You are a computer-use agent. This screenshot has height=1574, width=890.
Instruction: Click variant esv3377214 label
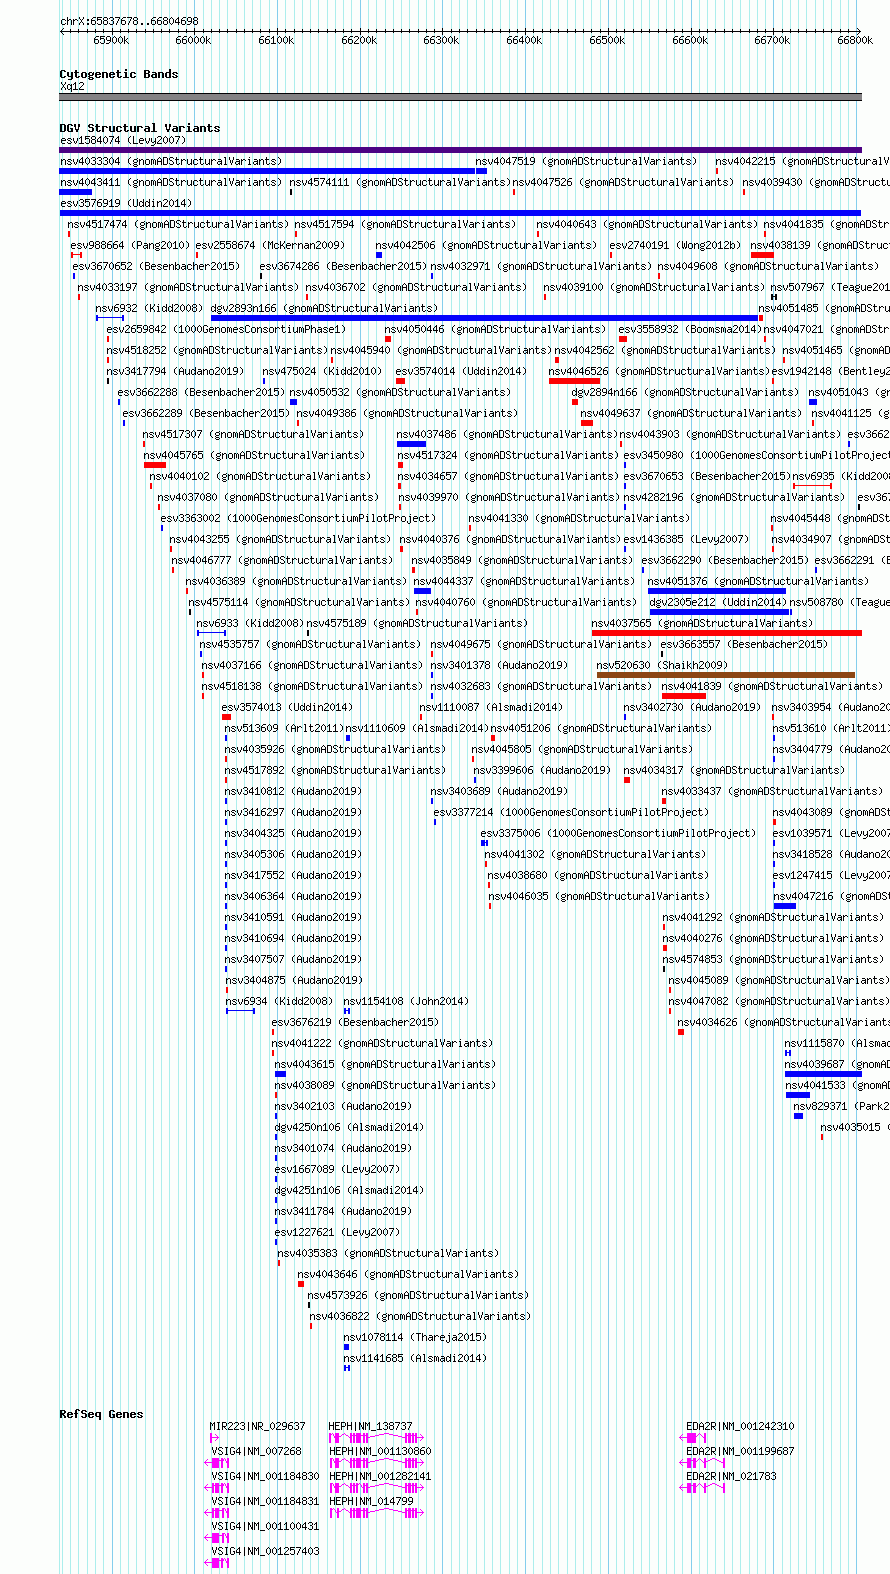click(x=571, y=812)
